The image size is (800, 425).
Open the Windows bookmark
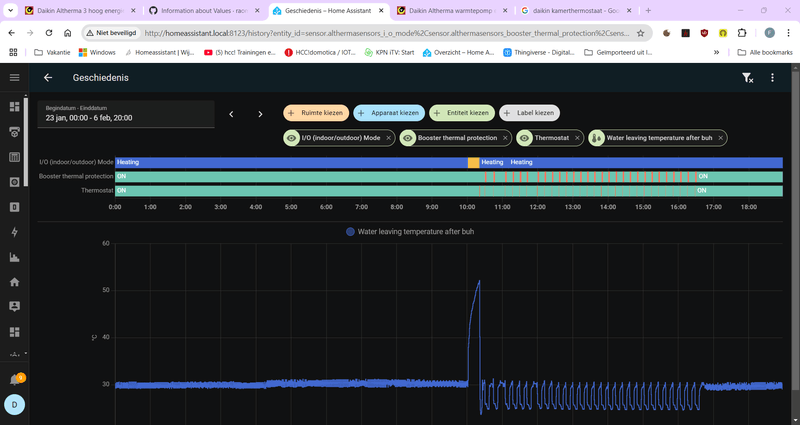point(97,52)
